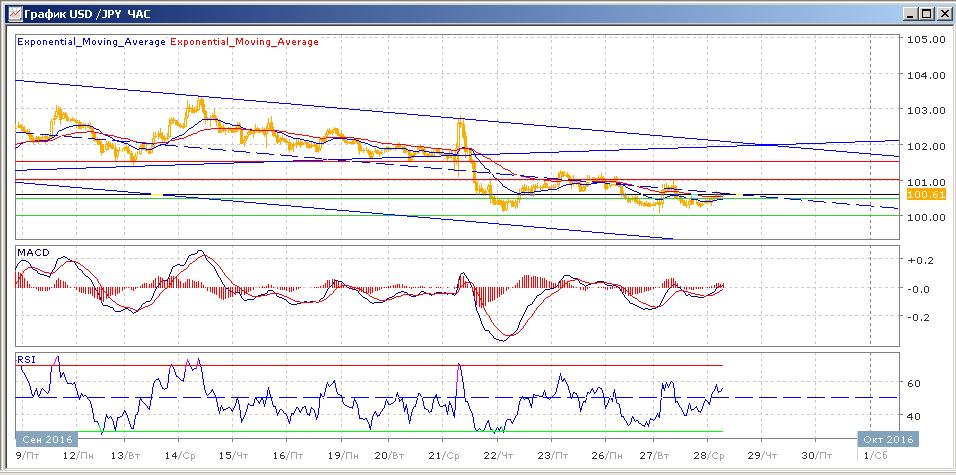The width and height of the screenshot is (956, 475).
Task: Click the Окт 2016 month marker
Action: [x=887, y=439]
